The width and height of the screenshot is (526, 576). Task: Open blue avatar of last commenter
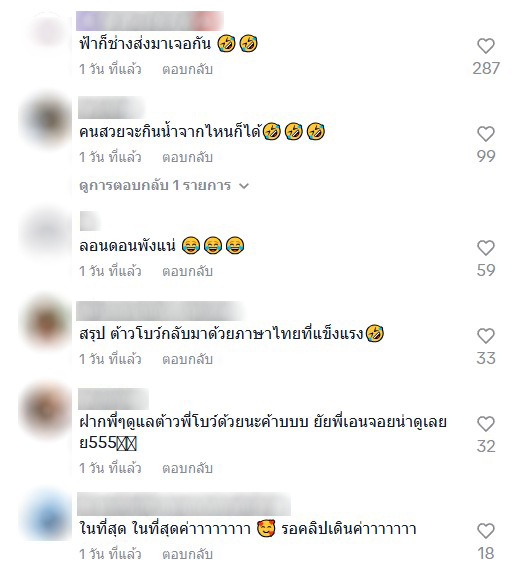click(x=46, y=514)
